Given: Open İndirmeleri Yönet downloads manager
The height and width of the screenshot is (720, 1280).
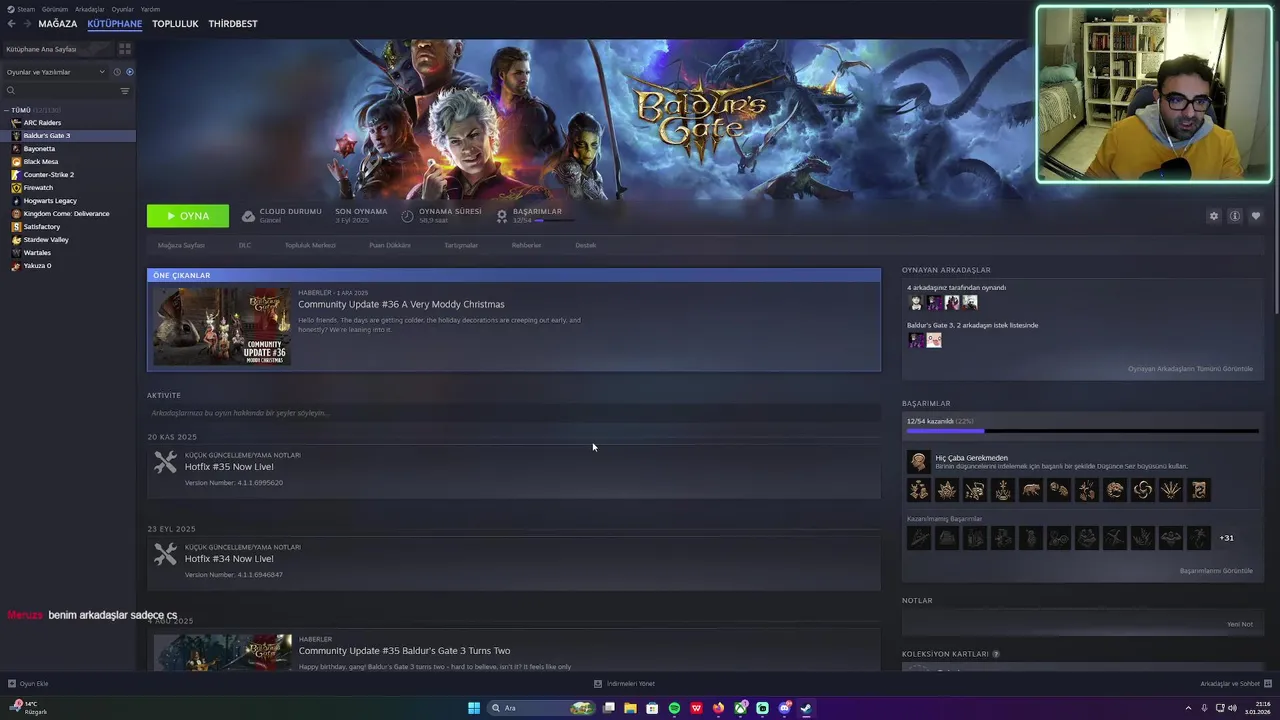Looking at the screenshot, I should (x=624, y=684).
